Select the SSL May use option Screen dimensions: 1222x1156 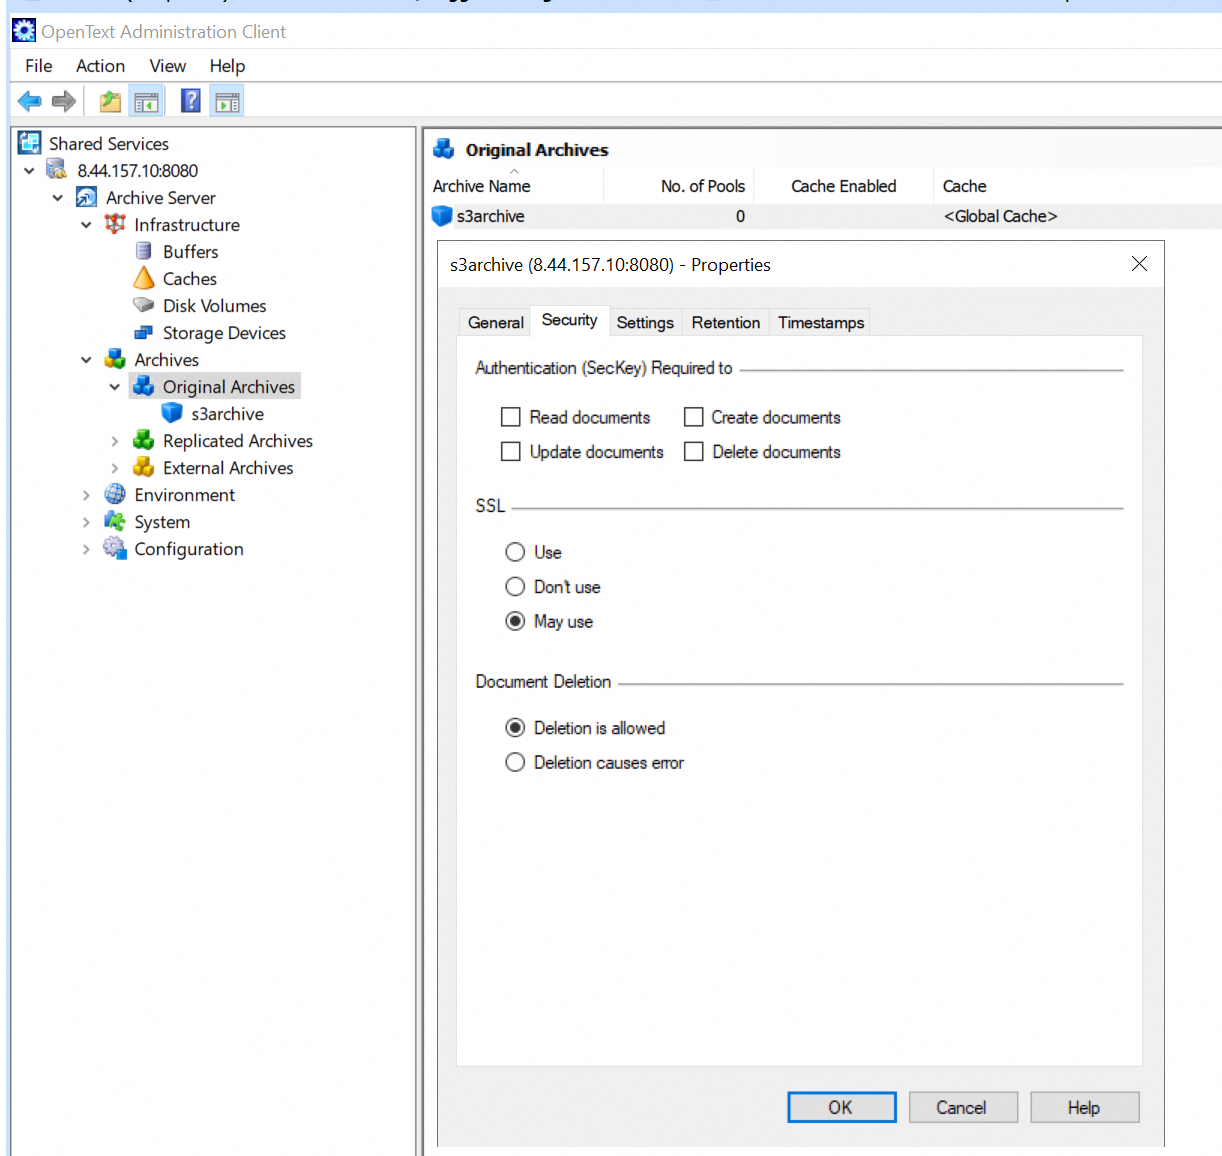click(515, 621)
